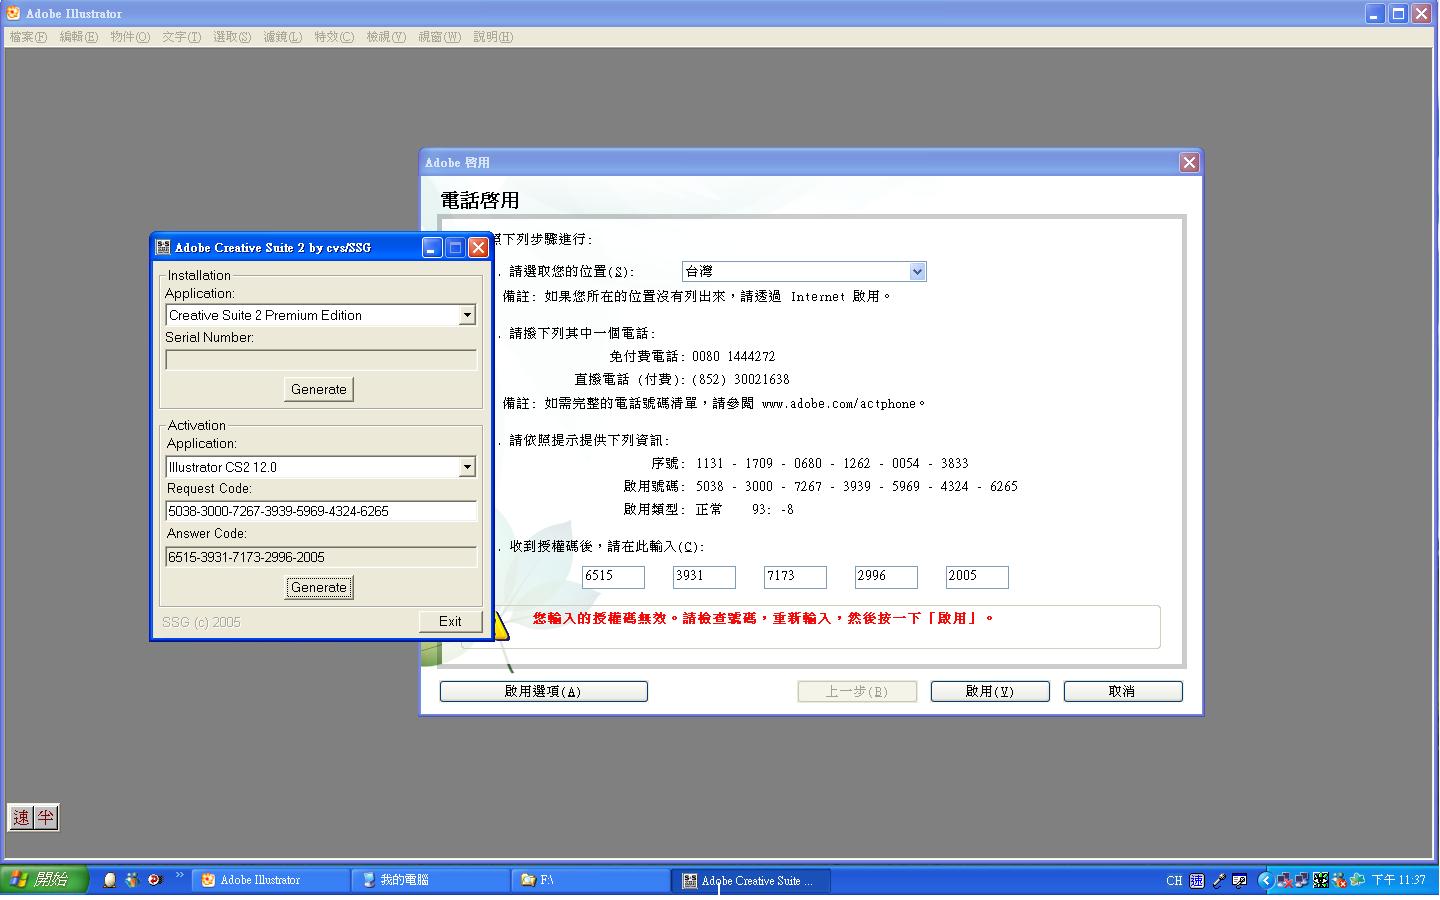Click the authorization code box containing 2005
The width and height of the screenshot is (1440, 900).
pos(977,577)
